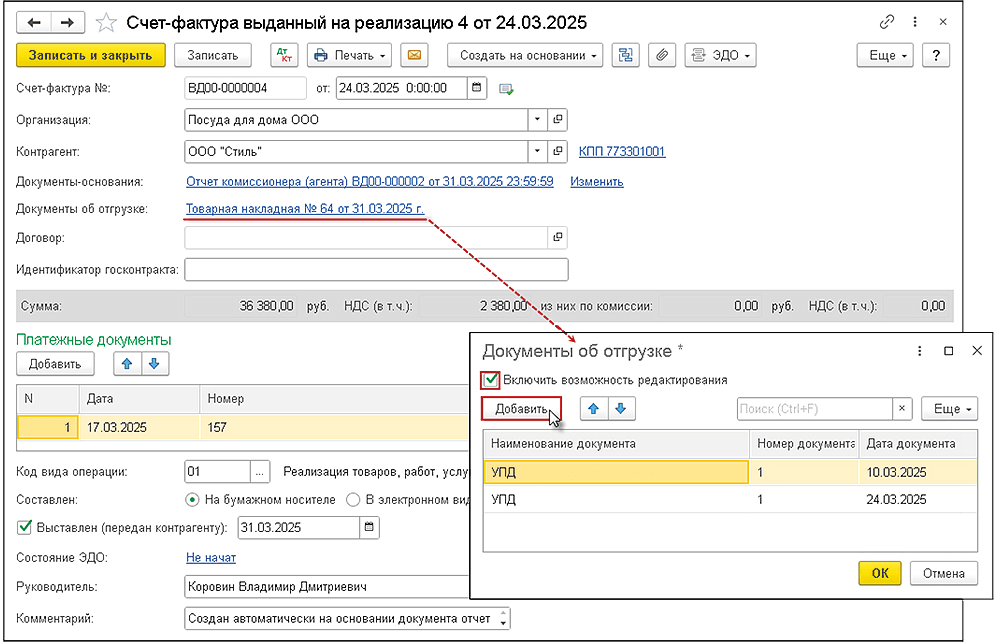
Task: Copy link using the chain icon
Action: tap(886, 21)
